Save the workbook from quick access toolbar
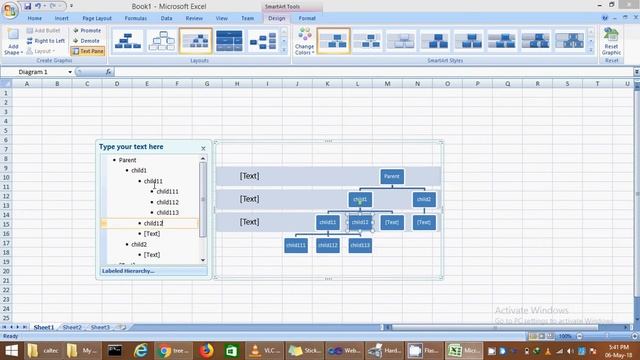The image size is (640, 360). click(27, 6)
